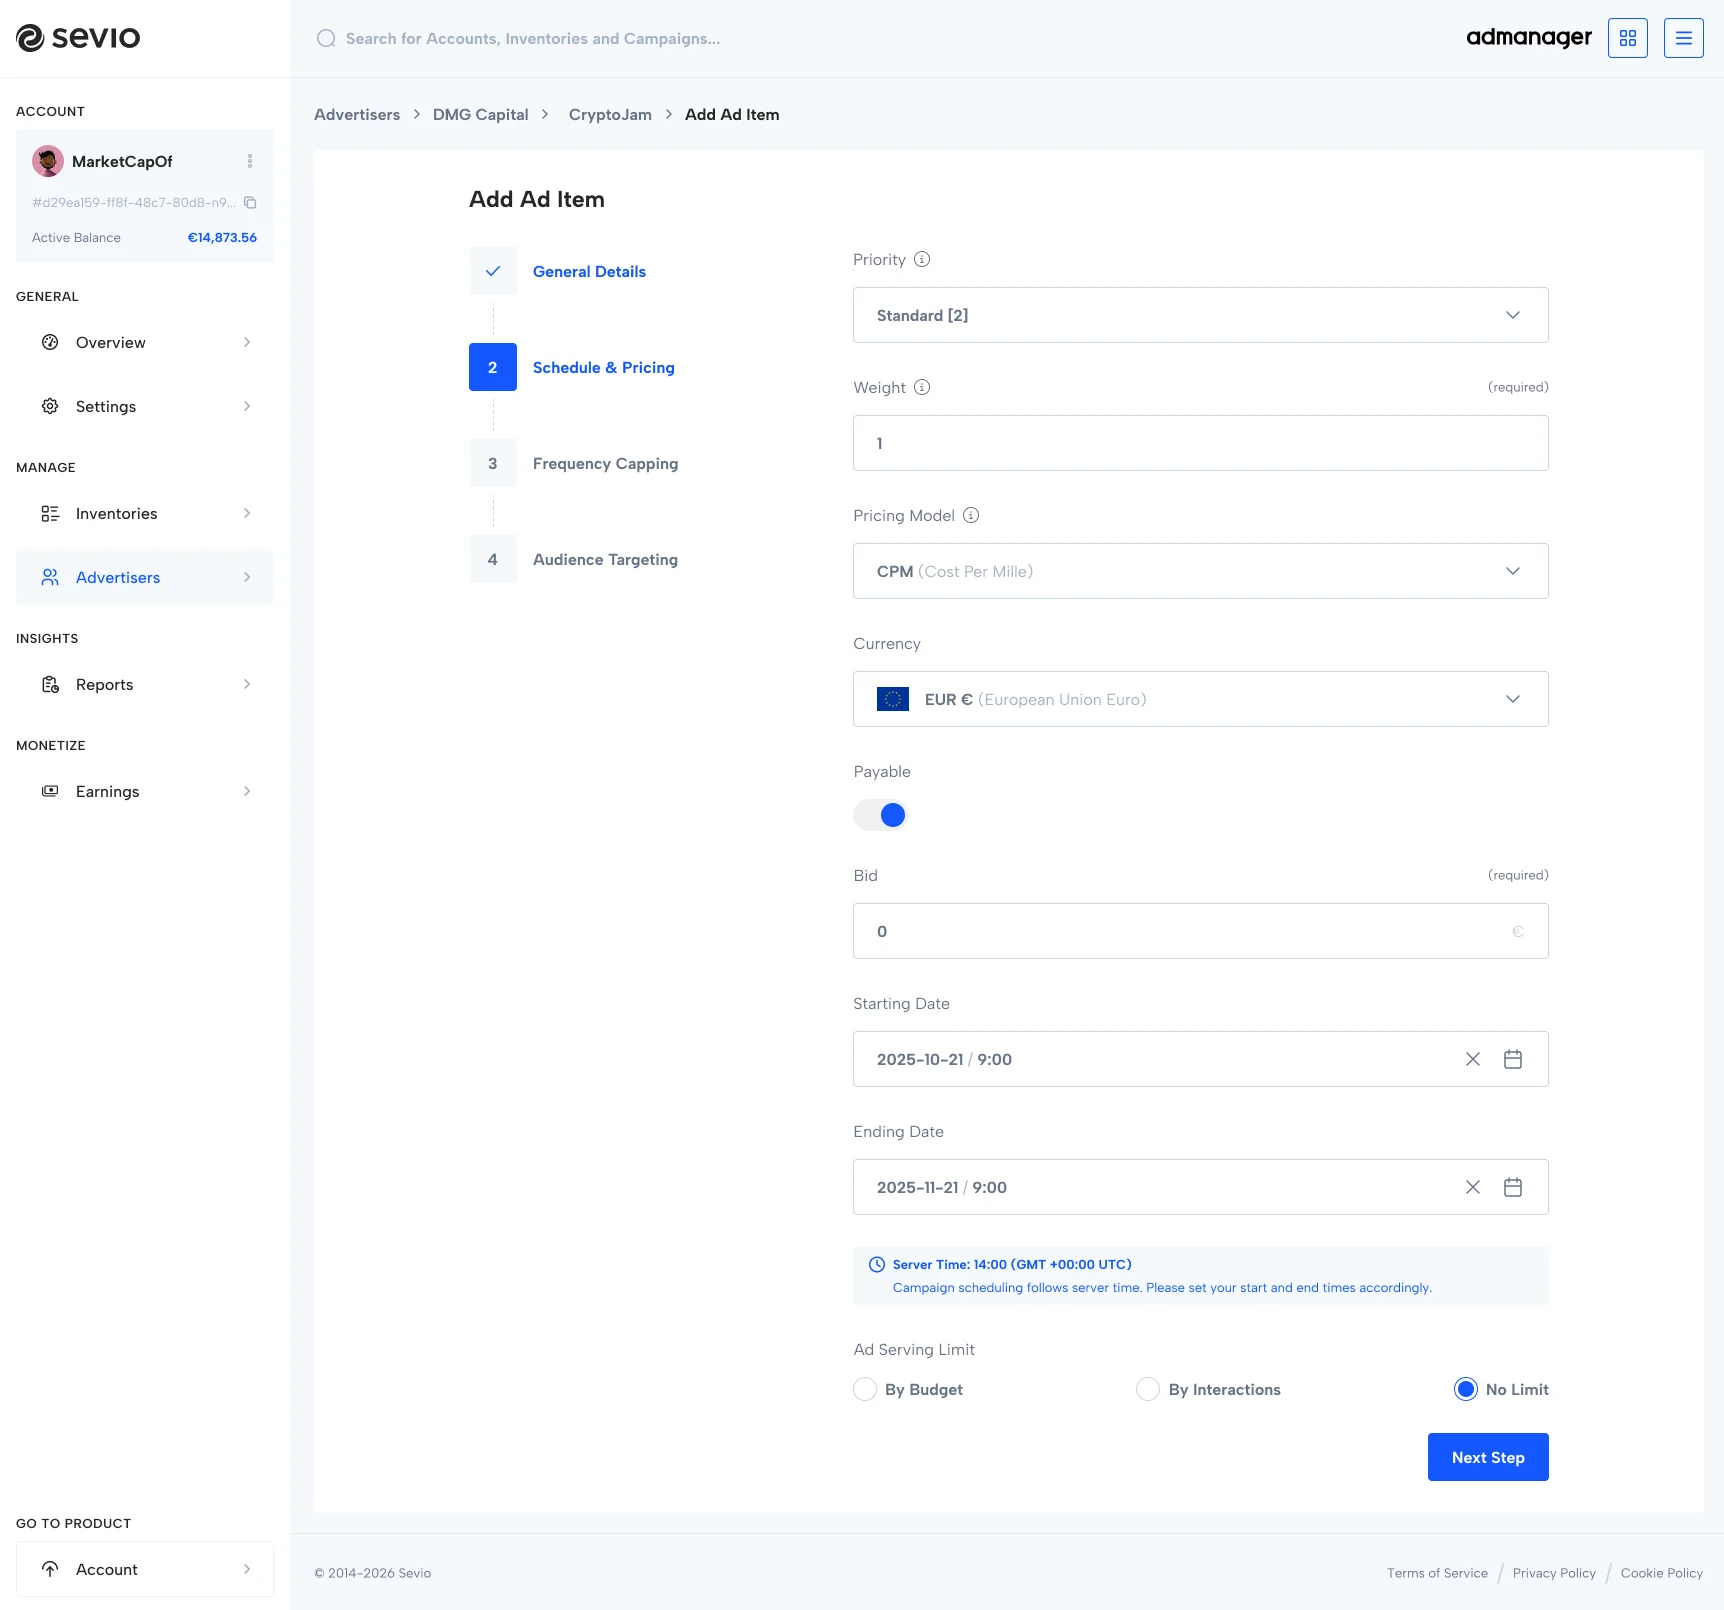Expand Overview submenu chevron

(x=247, y=342)
